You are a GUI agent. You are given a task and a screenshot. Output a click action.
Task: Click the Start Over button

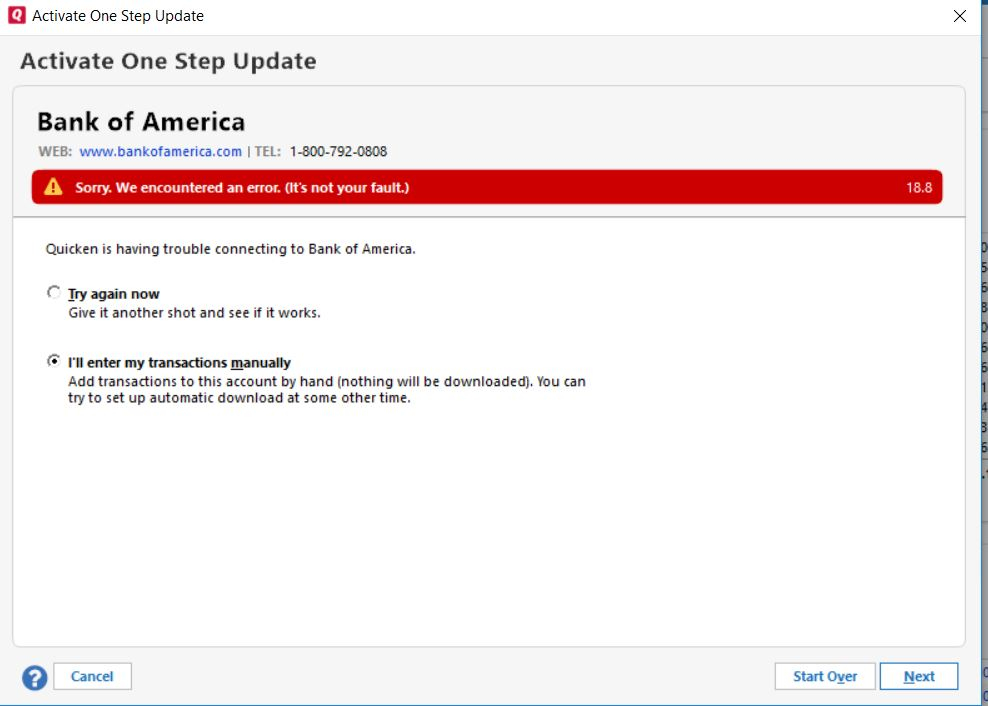click(x=825, y=676)
